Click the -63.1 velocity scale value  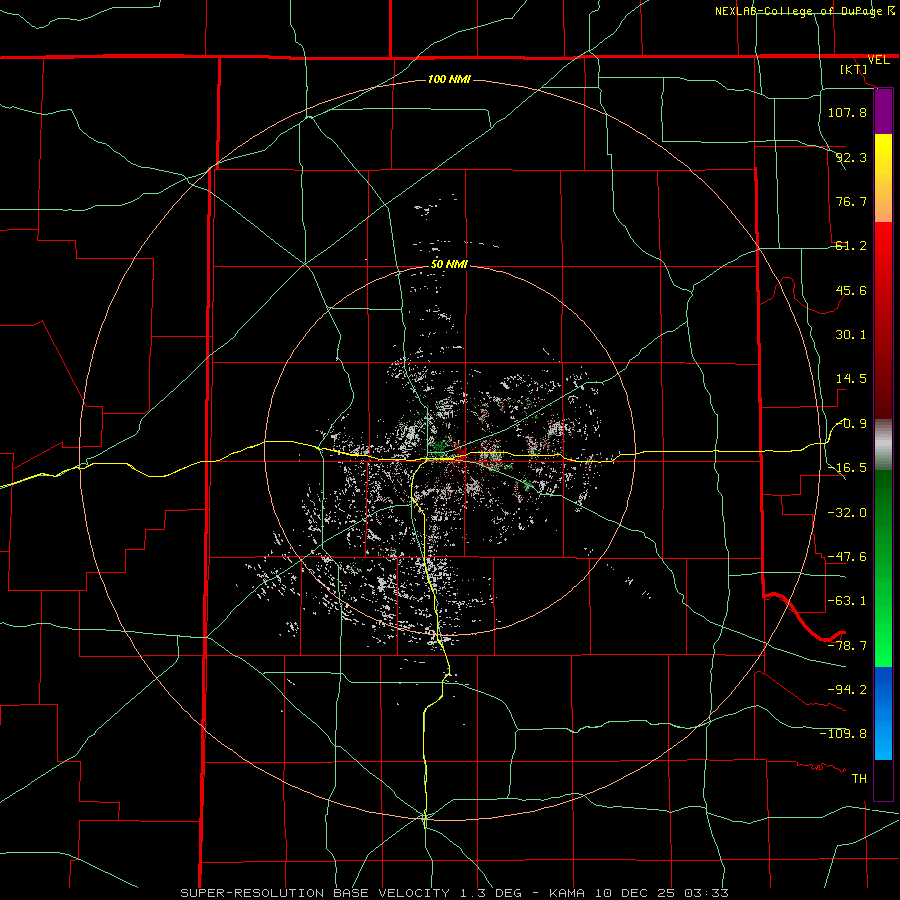[847, 601]
